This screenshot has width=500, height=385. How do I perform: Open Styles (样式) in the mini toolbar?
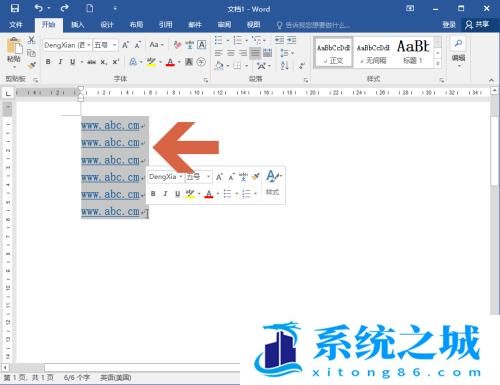click(x=273, y=183)
